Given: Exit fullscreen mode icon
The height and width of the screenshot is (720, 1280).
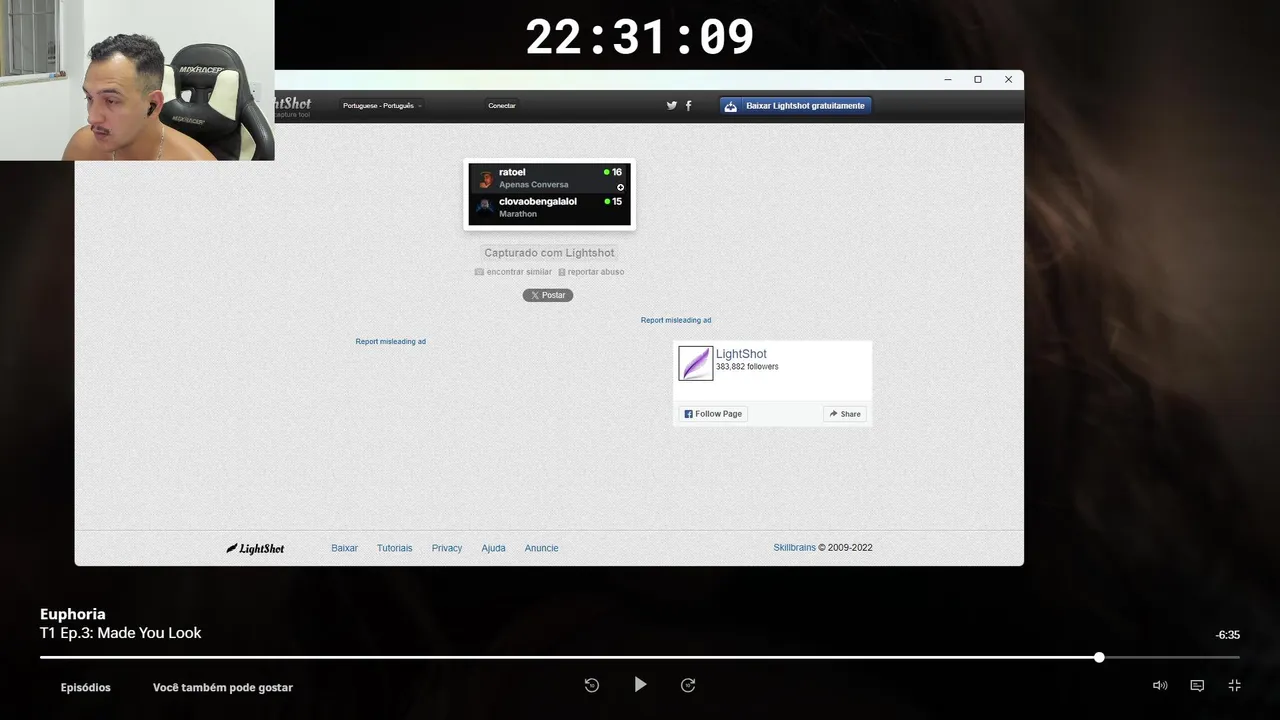Looking at the screenshot, I should pyautogui.click(x=1234, y=685).
